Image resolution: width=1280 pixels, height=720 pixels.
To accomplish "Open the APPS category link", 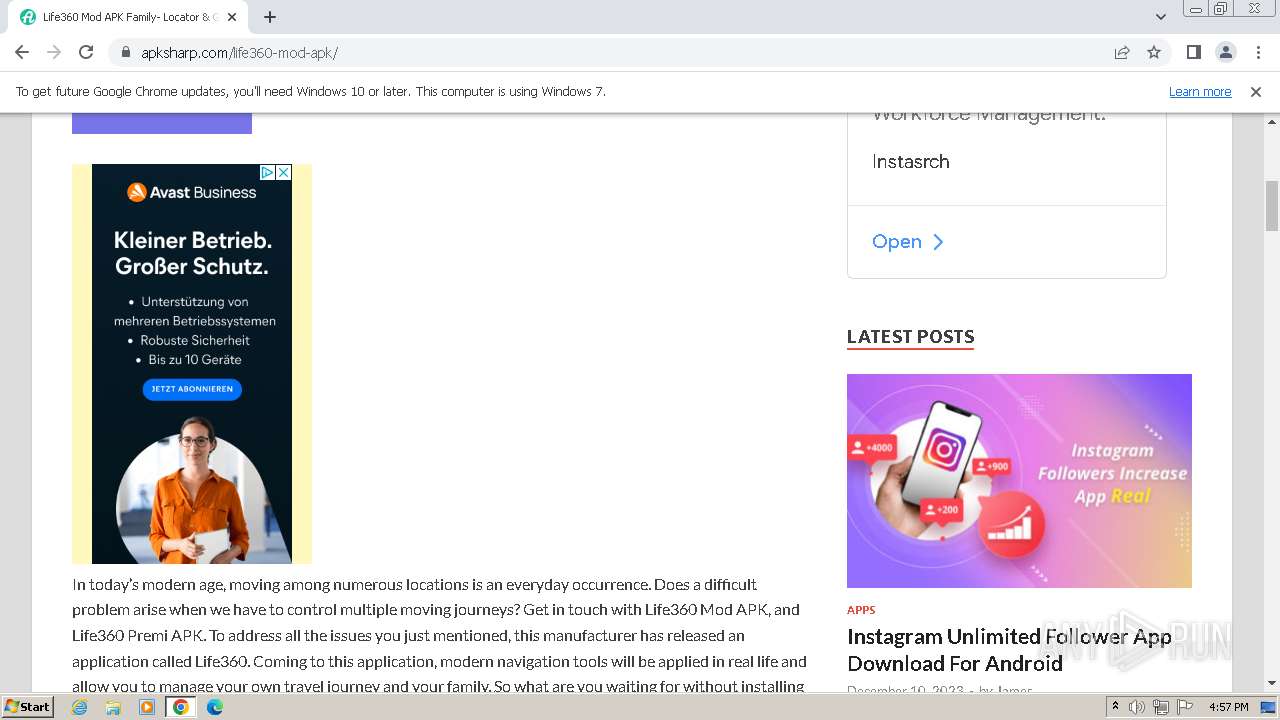I will 861,610.
